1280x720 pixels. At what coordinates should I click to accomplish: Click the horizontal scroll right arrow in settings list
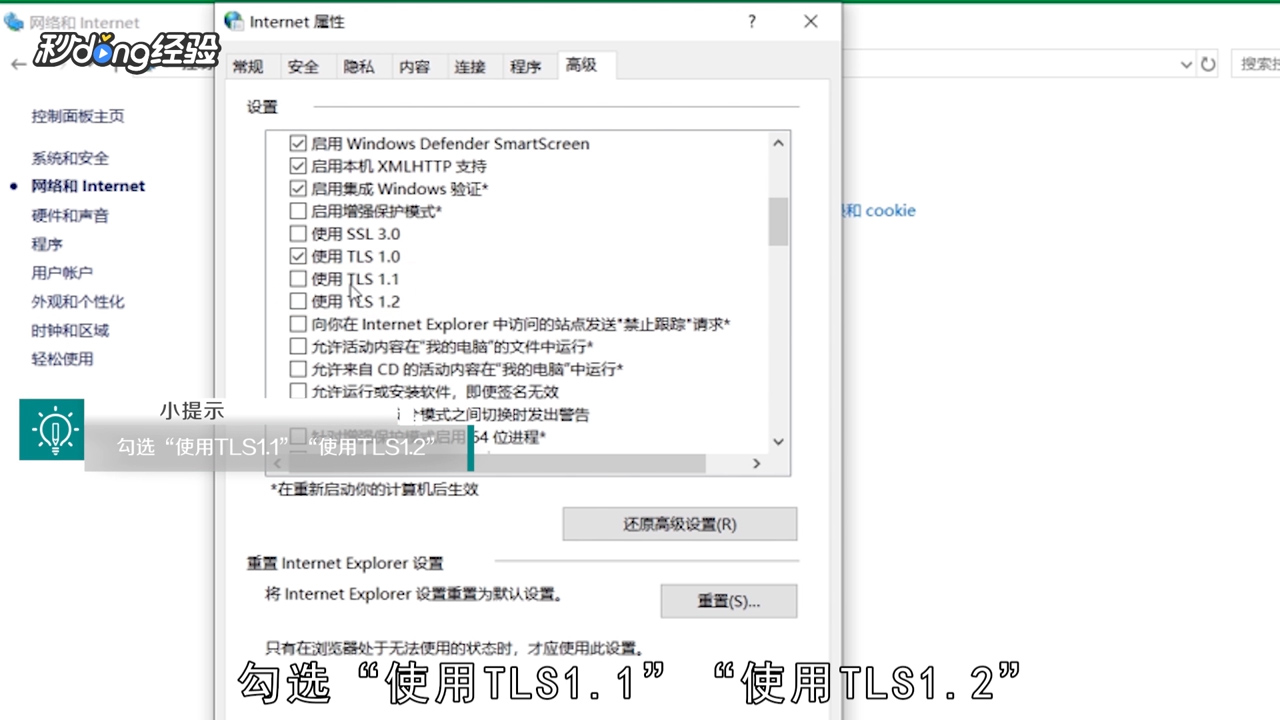(756, 463)
